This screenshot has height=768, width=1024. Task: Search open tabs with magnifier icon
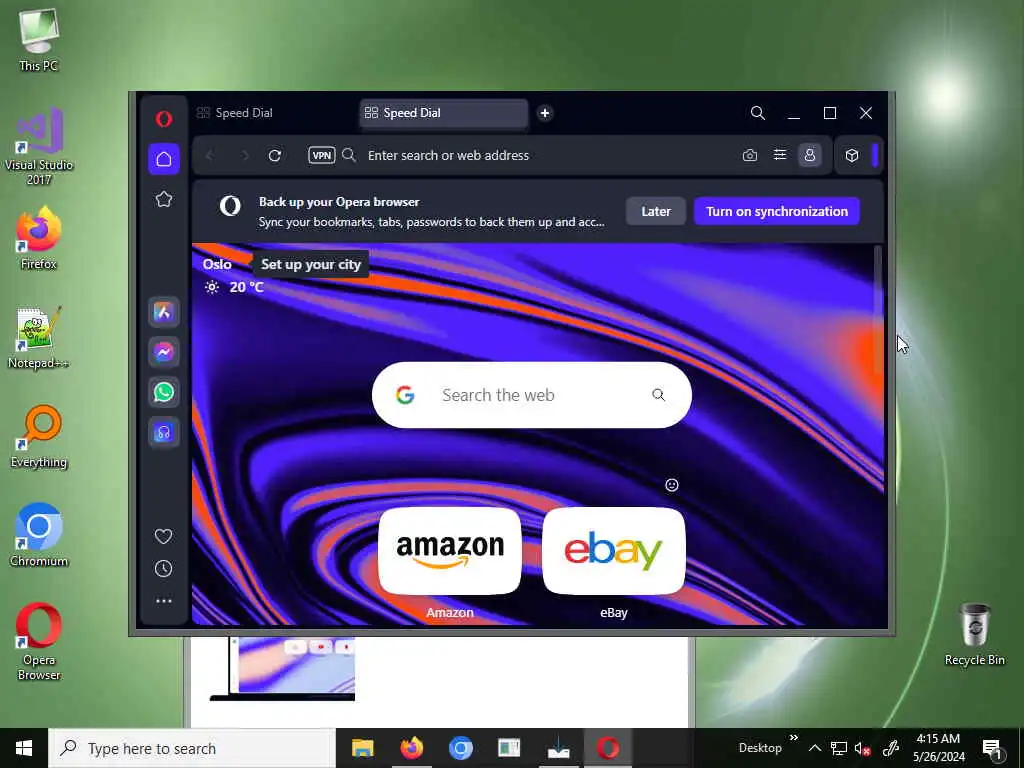[x=758, y=113]
